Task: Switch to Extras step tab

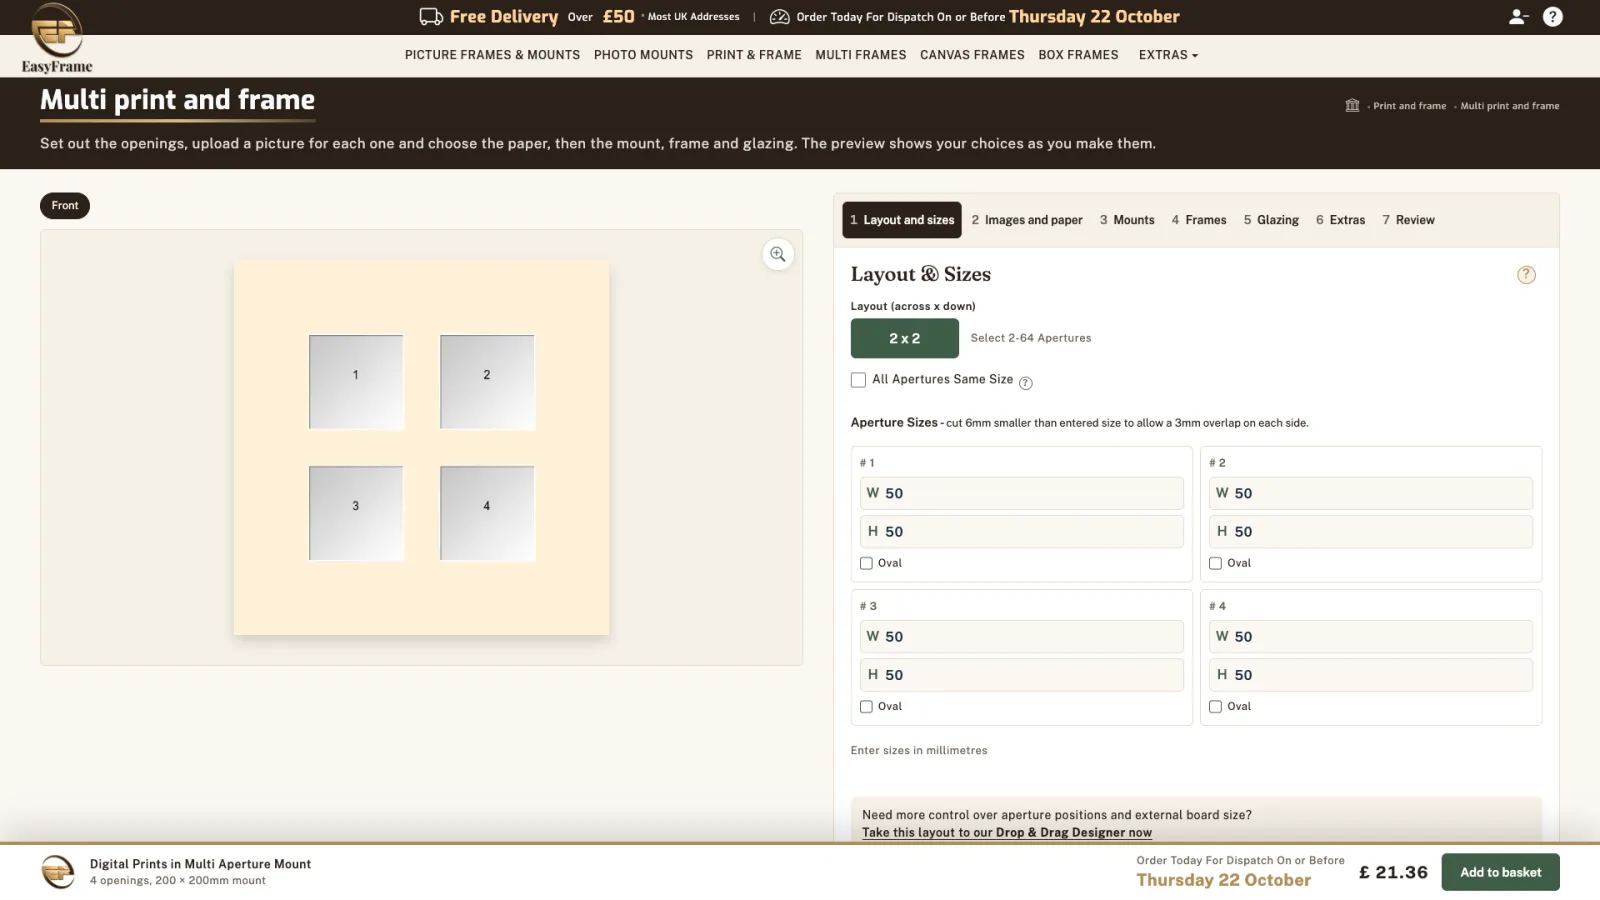Action: pos(1340,220)
